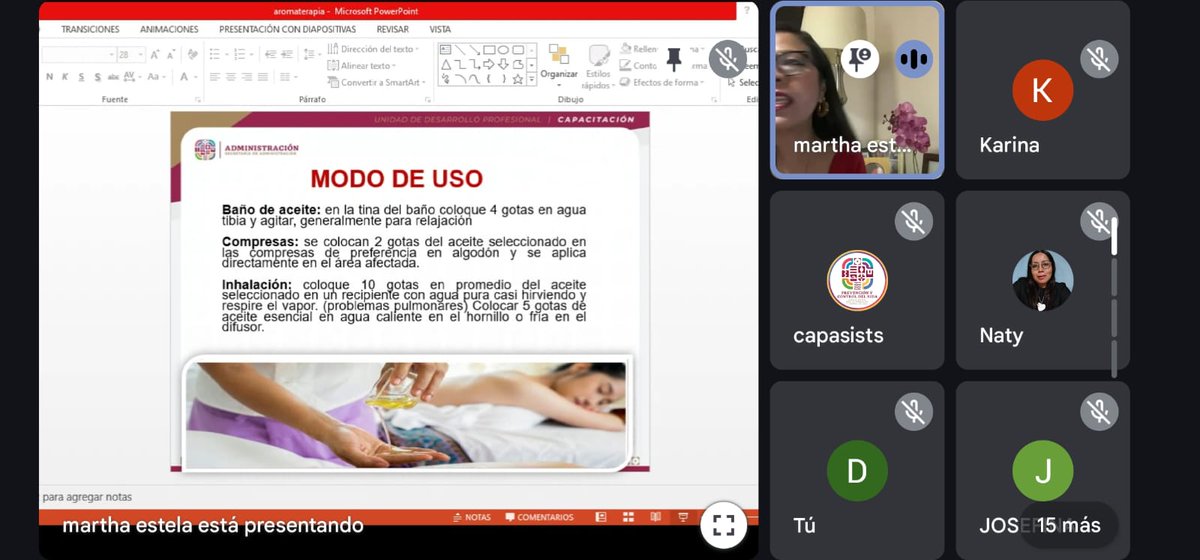Viewport: 1200px width, 560px height.
Task: Justify text in paragraph group
Action: [262, 77]
